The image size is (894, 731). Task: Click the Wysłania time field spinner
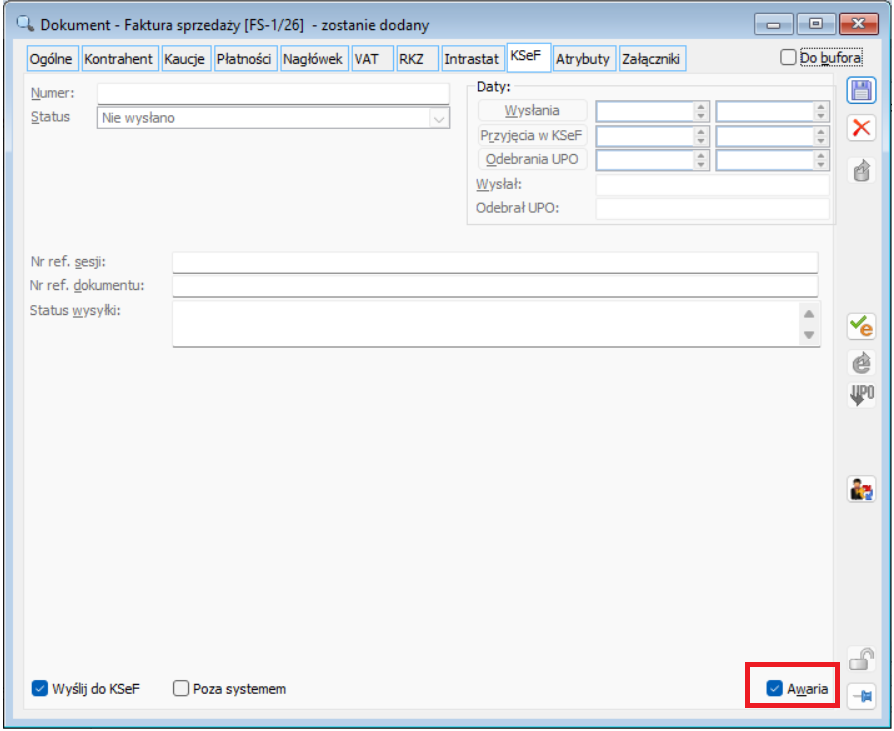(820, 111)
